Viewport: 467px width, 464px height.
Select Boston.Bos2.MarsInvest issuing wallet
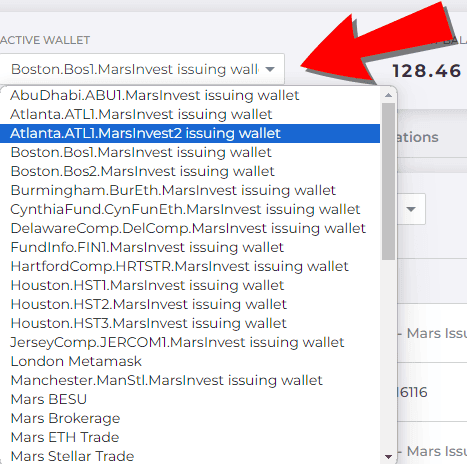[190, 171]
